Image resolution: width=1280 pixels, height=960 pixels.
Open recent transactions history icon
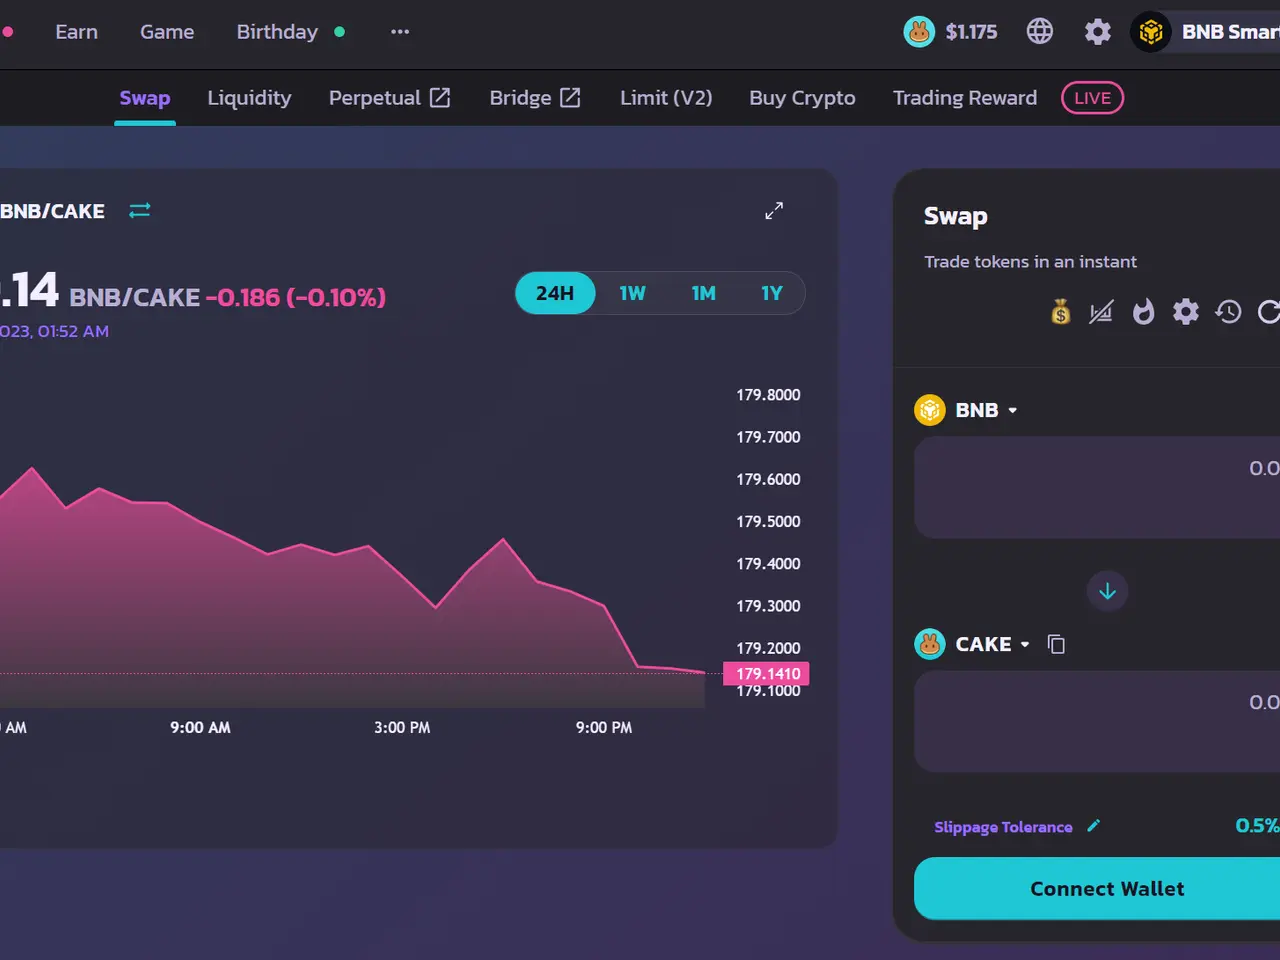click(x=1228, y=312)
